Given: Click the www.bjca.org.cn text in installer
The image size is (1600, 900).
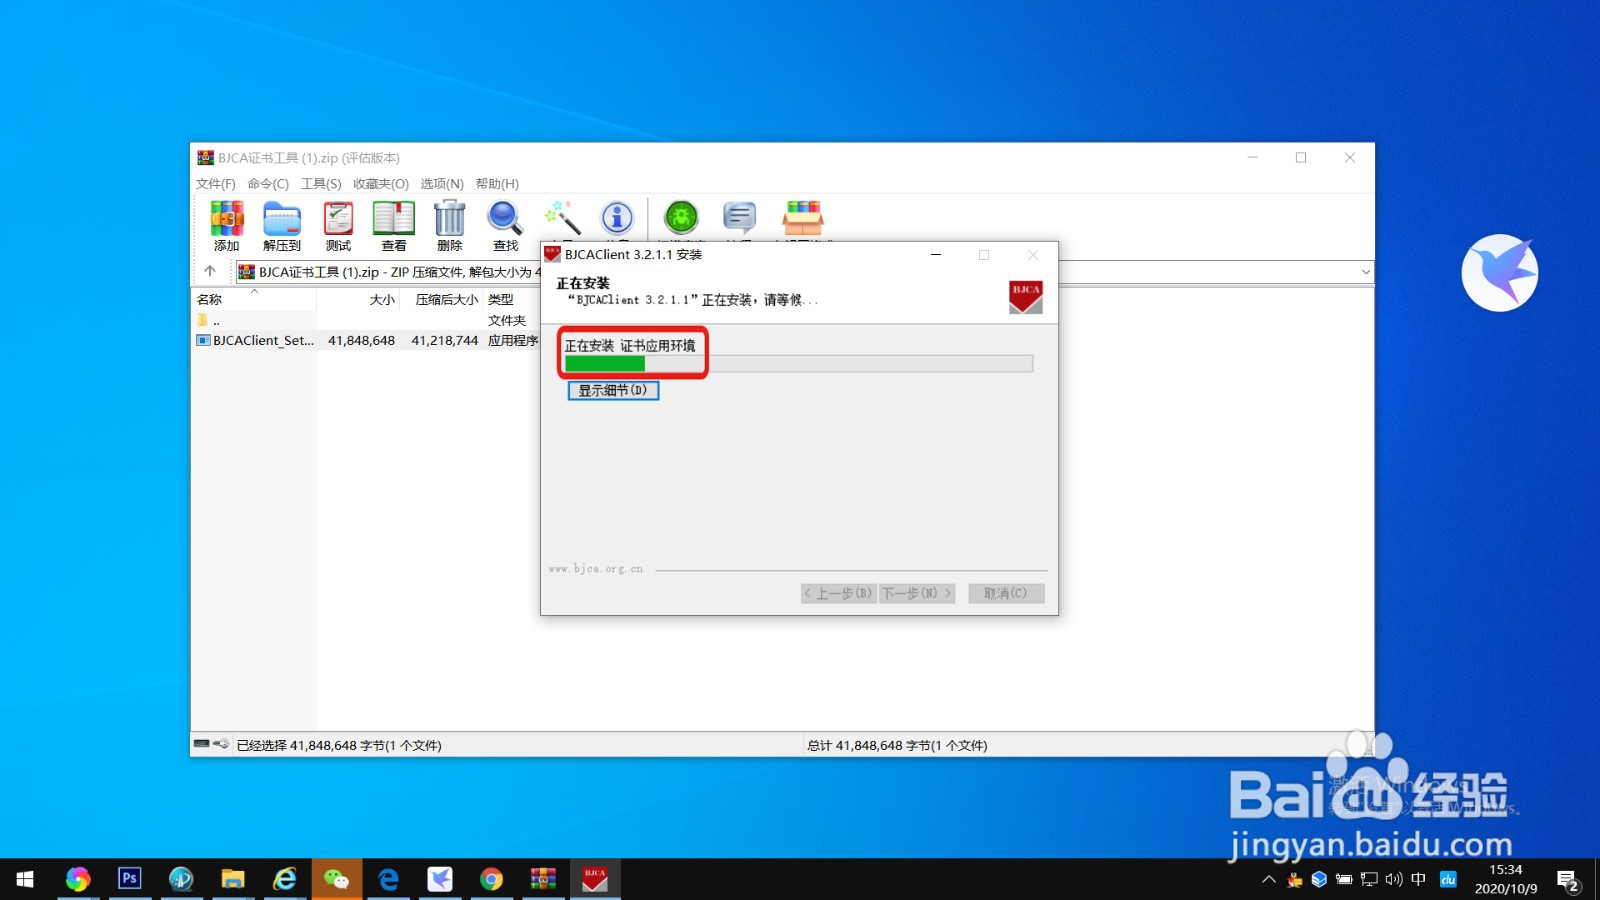Looking at the screenshot, I should click(595, 569).
